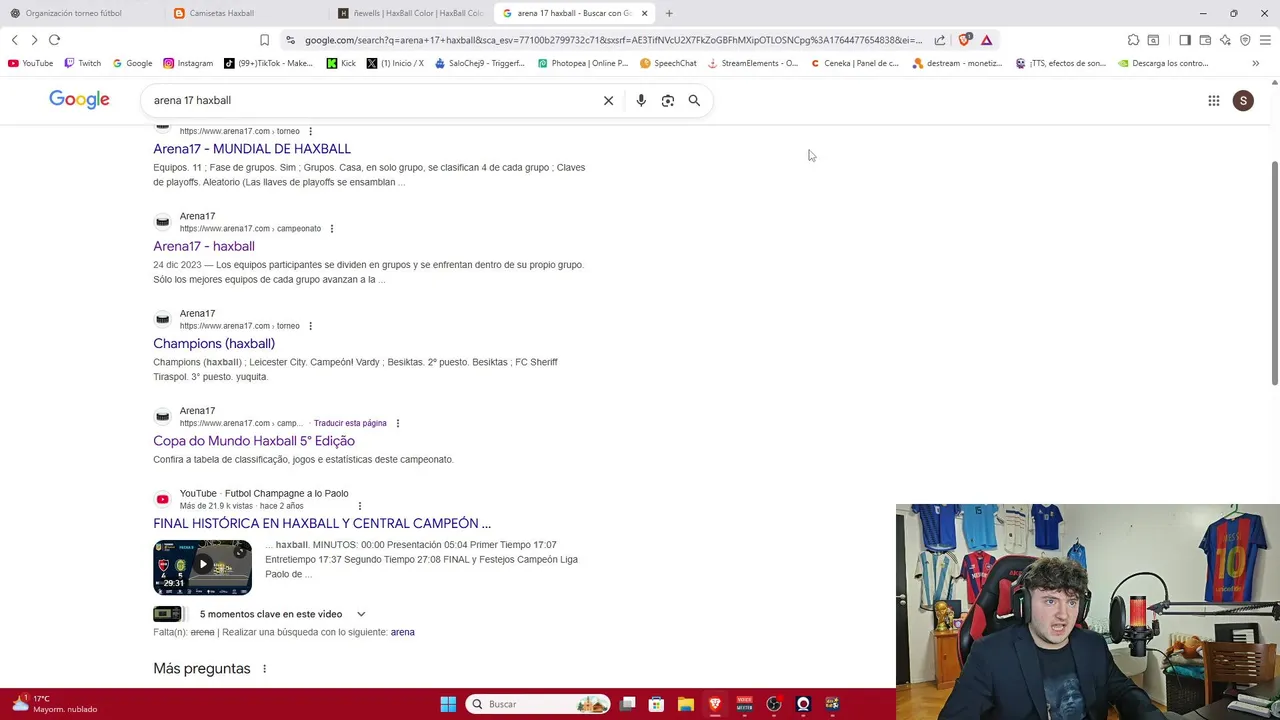Switch to the Camisetas Haxball tab
The image size is (1280, 720).
pyautogui.click(x=245, y=13)
